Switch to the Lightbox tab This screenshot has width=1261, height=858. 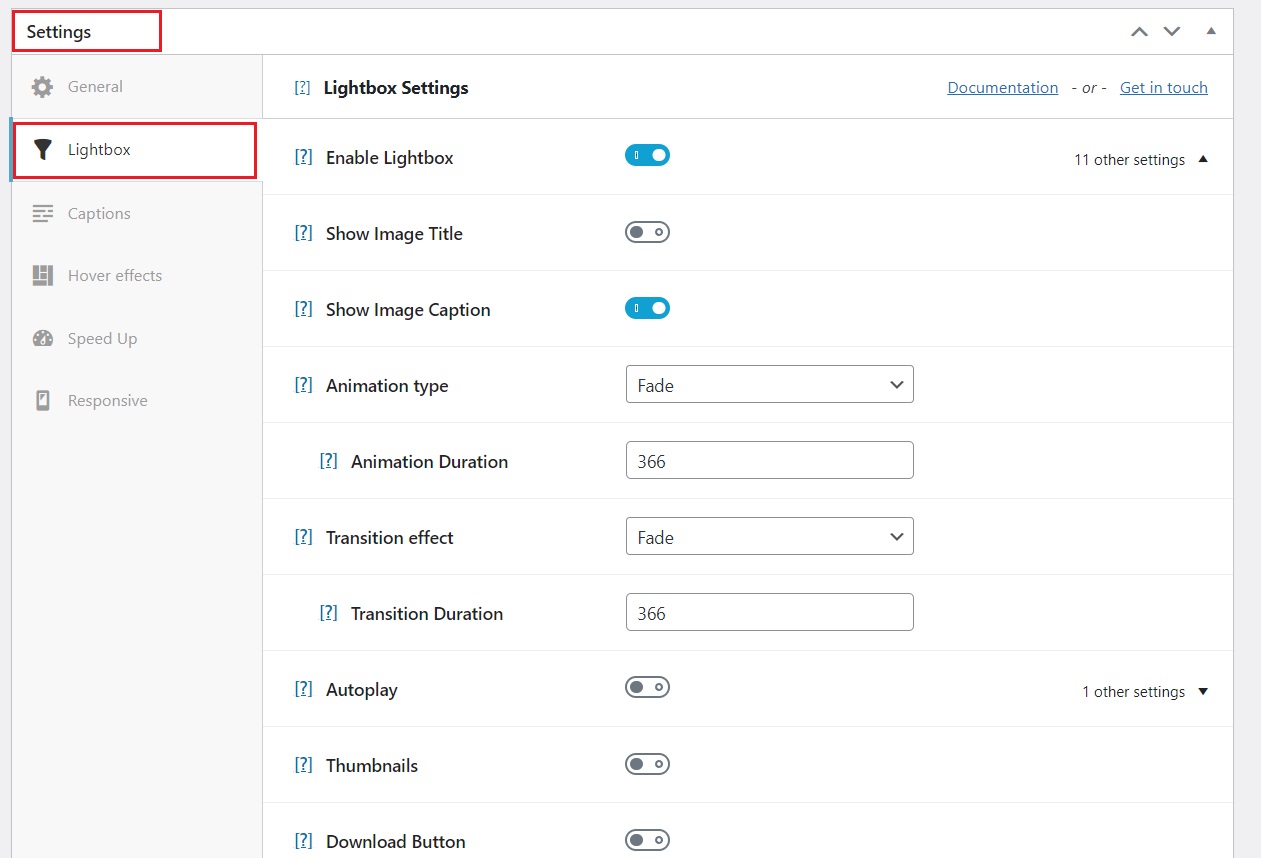[x=99, y=150]
